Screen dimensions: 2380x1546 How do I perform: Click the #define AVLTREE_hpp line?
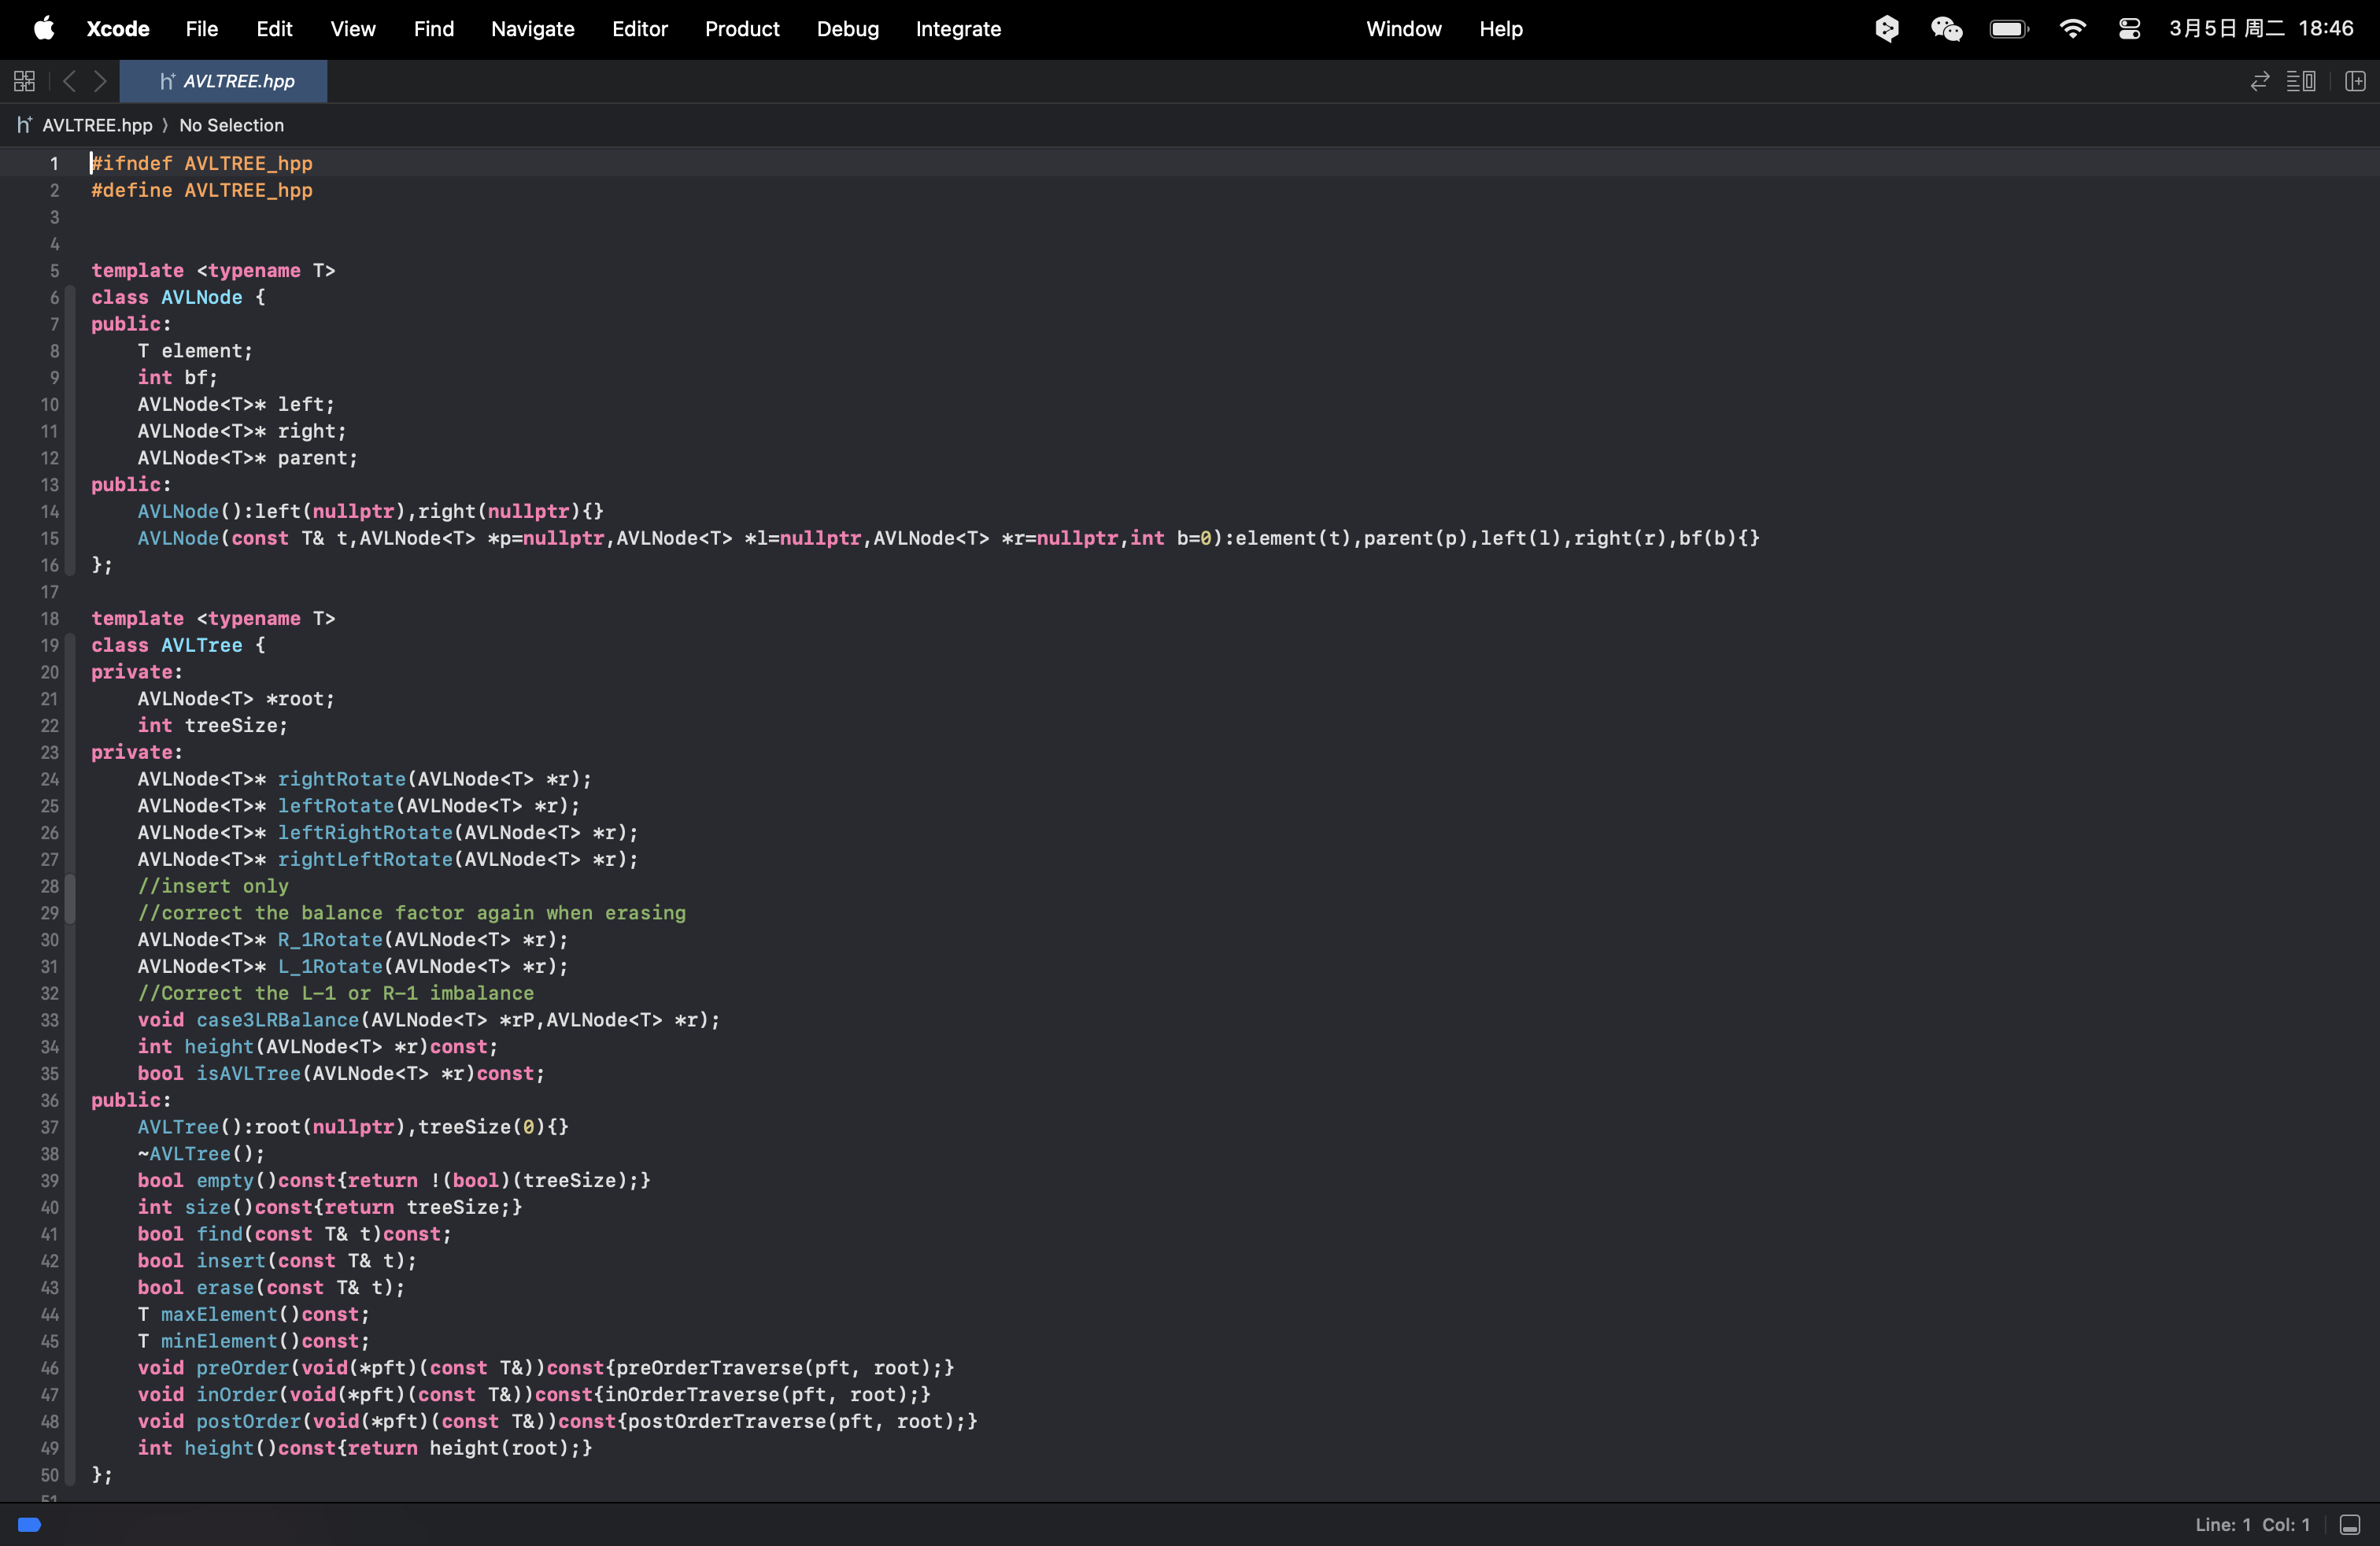tap(202, 190)
